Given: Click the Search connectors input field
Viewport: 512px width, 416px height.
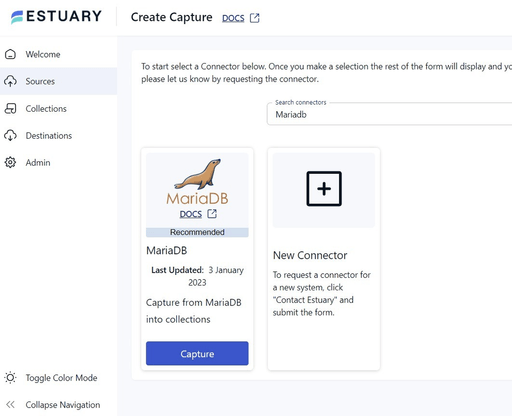Looking at the screenshot, I should [389, 114].
